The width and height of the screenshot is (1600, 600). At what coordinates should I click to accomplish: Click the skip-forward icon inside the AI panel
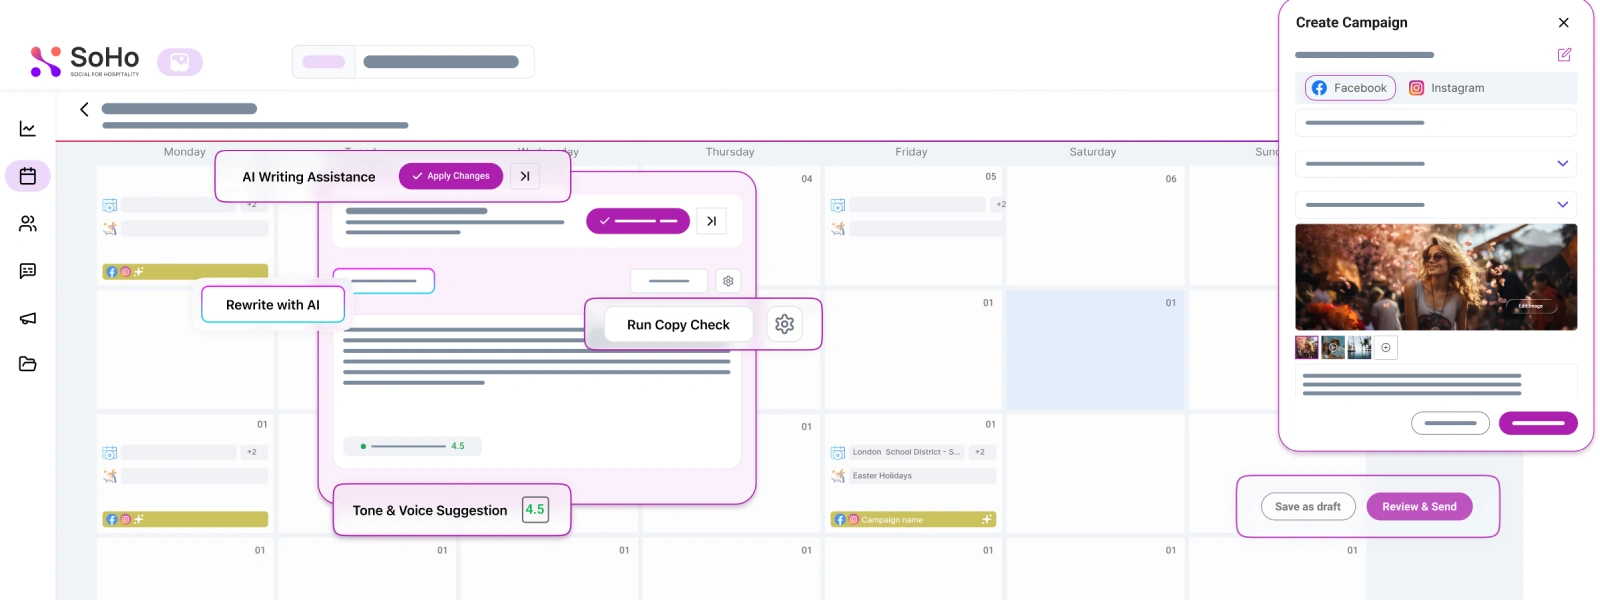pos(711,221)
